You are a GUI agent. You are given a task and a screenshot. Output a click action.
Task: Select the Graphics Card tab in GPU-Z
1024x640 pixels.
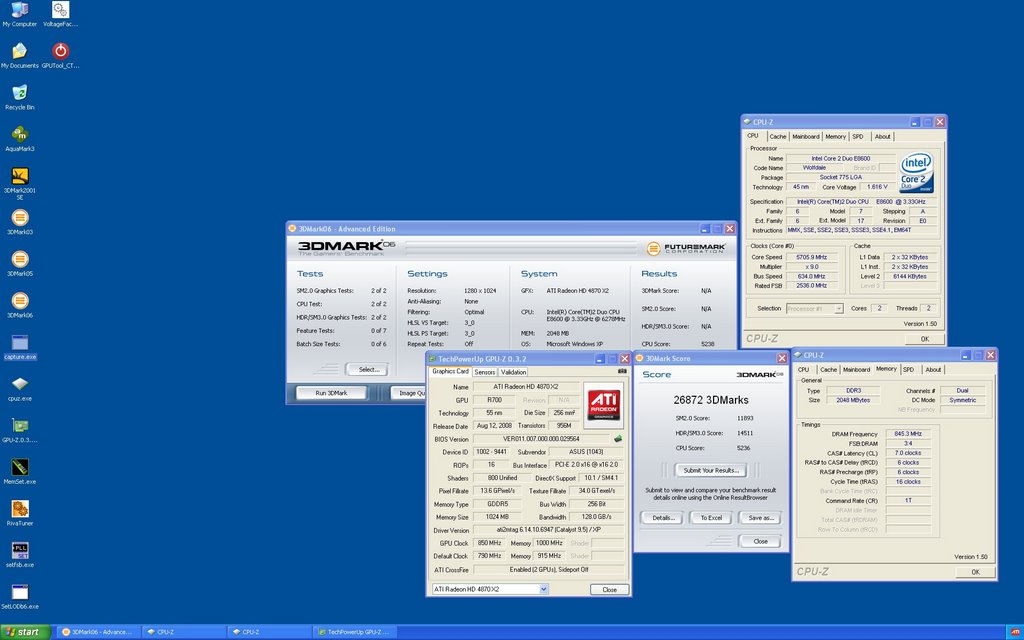(x=451, y=371)
